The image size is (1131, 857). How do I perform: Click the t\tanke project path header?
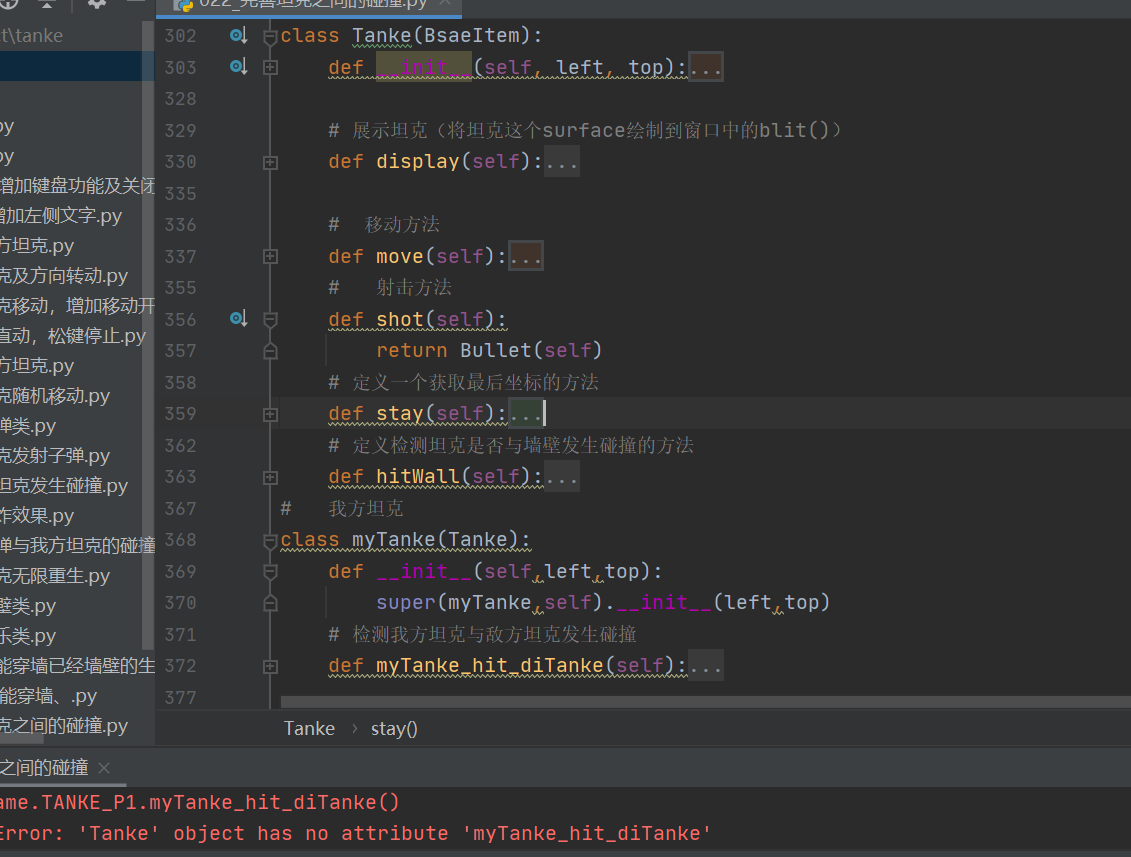(32, 35)
